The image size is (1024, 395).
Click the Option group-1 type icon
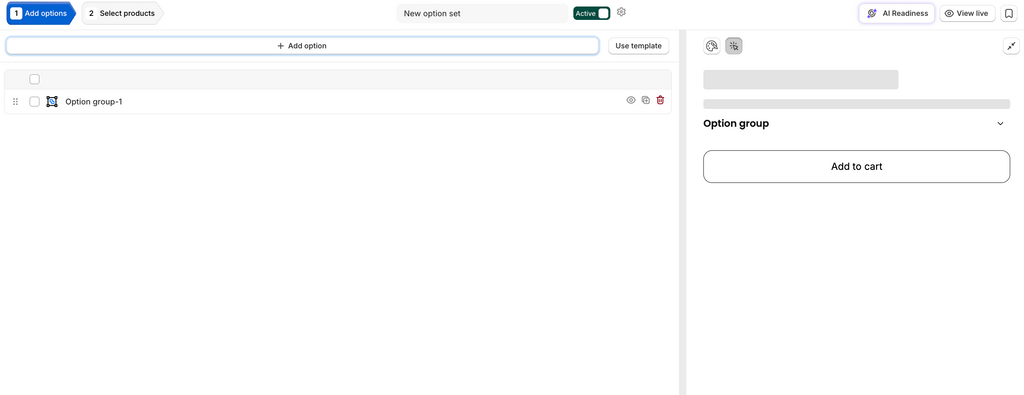point(52,101)
